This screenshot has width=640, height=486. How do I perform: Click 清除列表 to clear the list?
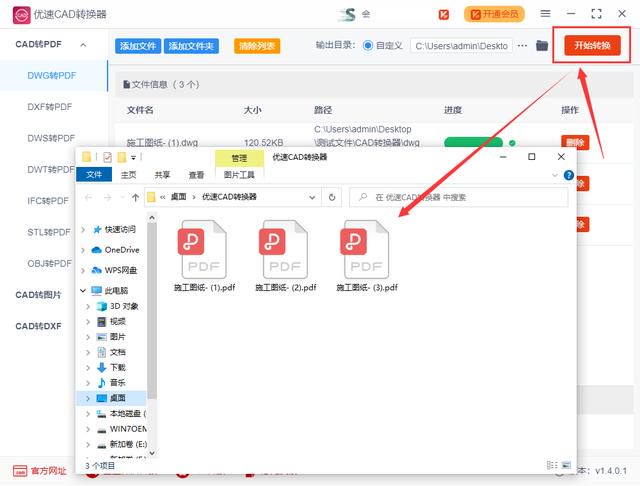(257, 46)
